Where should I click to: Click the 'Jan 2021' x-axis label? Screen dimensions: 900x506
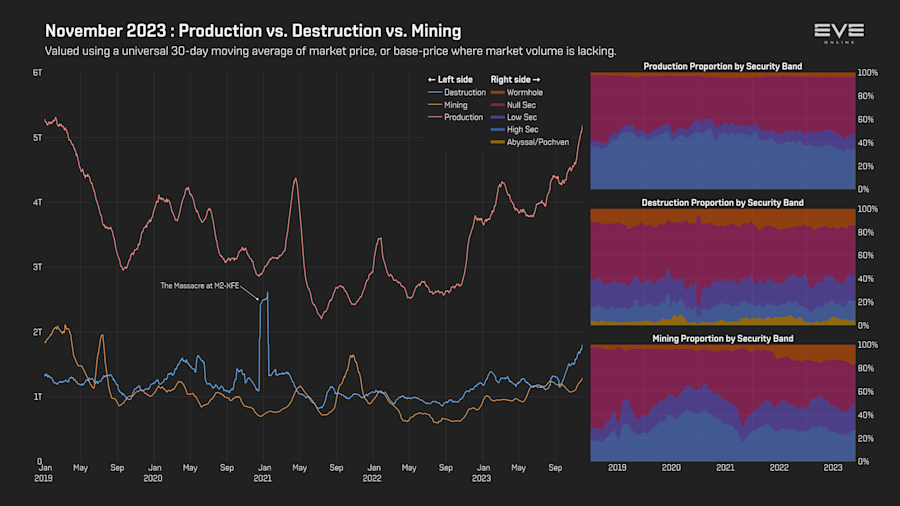263,473
